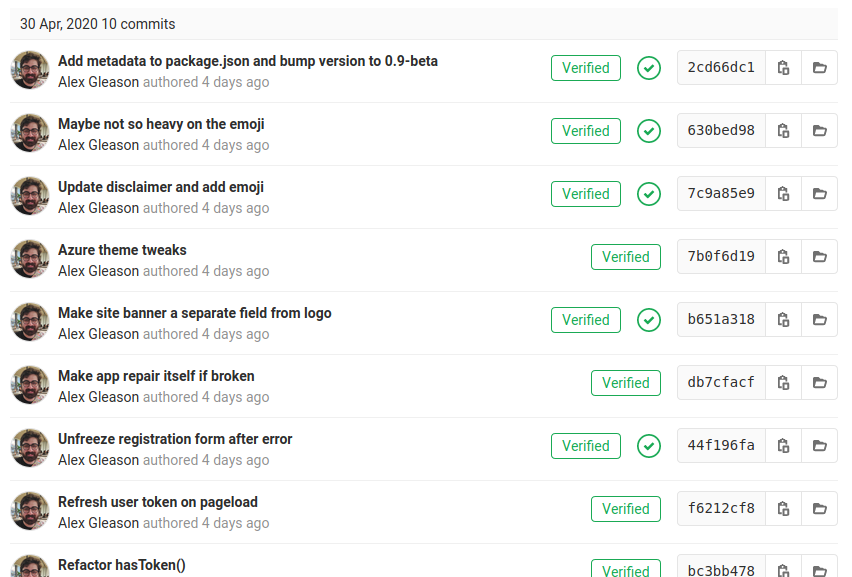This screenshot has height=577, width=852.
Task: Copy commit SHA for 44f196fa
Action: [x=783, y=446]
